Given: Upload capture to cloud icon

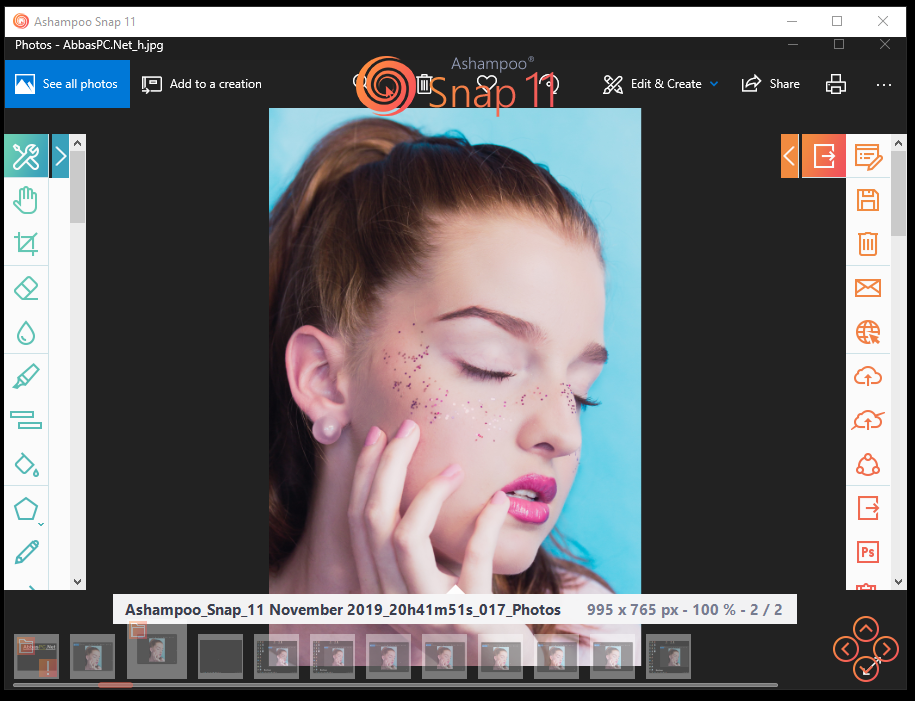Looking at the screenshot, I should tap(868, 376).
